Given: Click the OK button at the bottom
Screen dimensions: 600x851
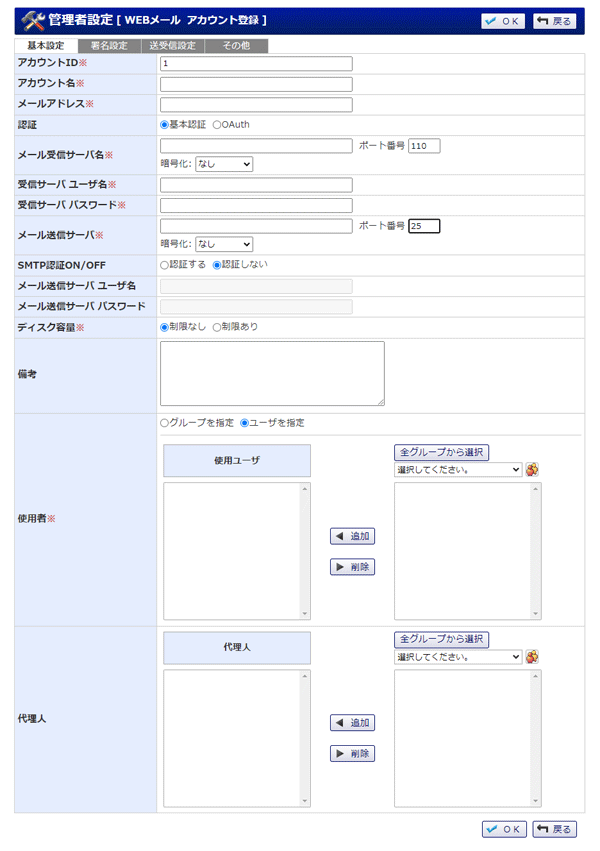Looking at the screenshot, I should pyautogui.click(x=504, y=829).
